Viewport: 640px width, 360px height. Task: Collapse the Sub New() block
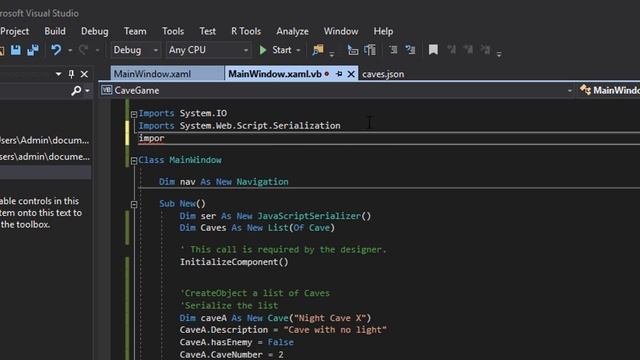(x=134, y=204)
